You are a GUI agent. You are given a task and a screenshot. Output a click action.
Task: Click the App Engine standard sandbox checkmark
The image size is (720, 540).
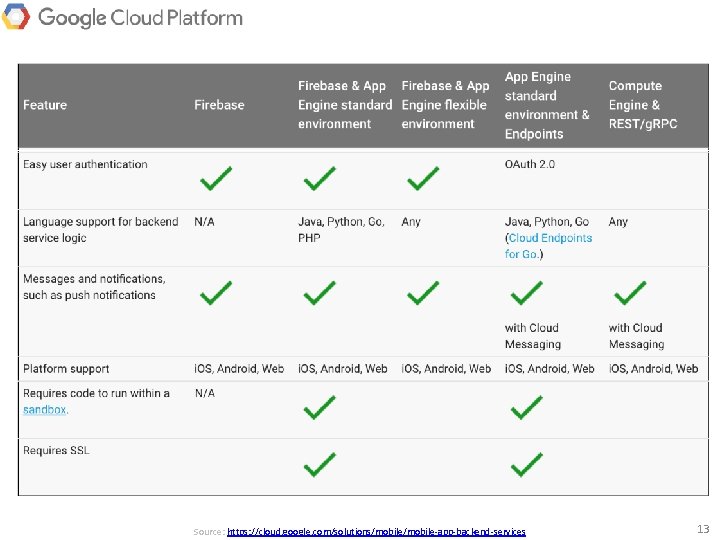coord(527,407)
